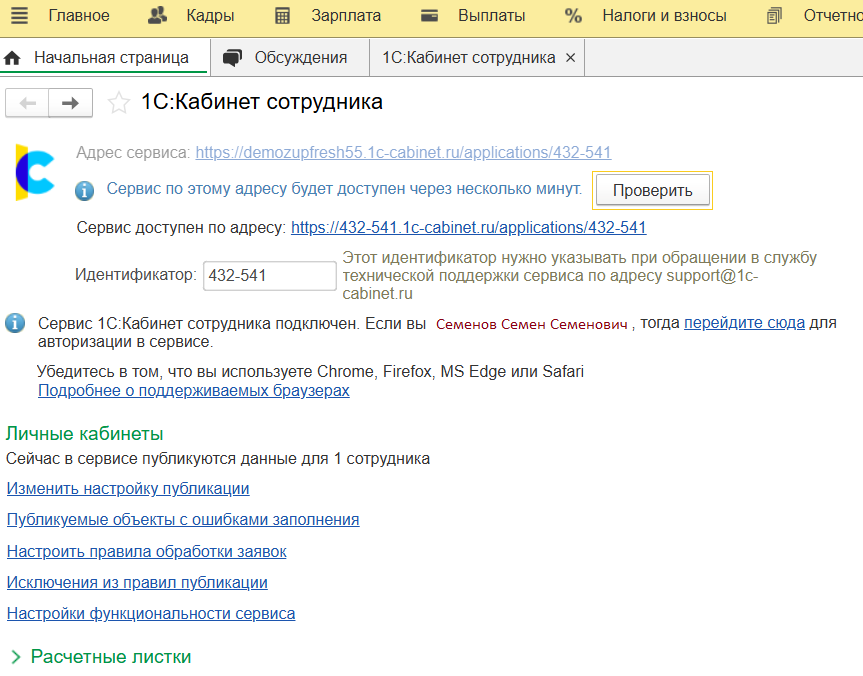Click the home icon on Начальная страница tab
Screen dimensions: 863x676
12,58
